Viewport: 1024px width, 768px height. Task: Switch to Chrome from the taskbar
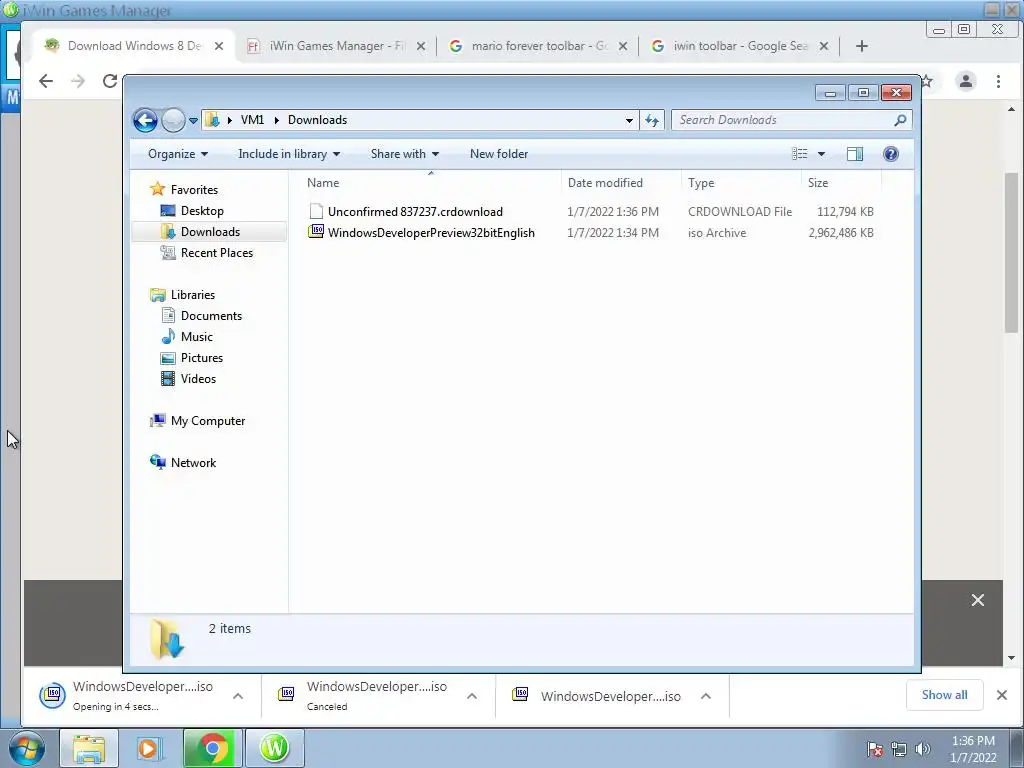(212, 748)
